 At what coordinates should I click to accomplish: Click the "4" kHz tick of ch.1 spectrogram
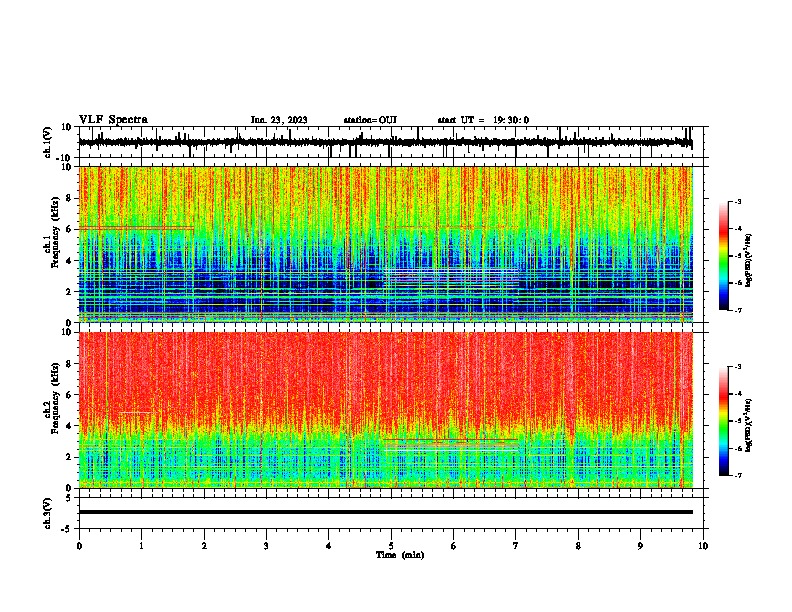69,261
